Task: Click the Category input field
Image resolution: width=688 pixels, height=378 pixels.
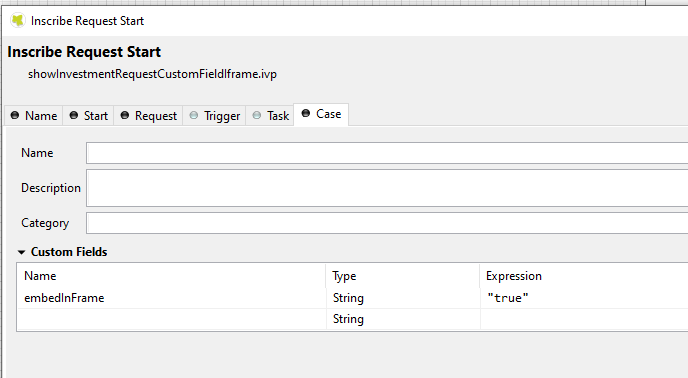Action: point(387,223)
